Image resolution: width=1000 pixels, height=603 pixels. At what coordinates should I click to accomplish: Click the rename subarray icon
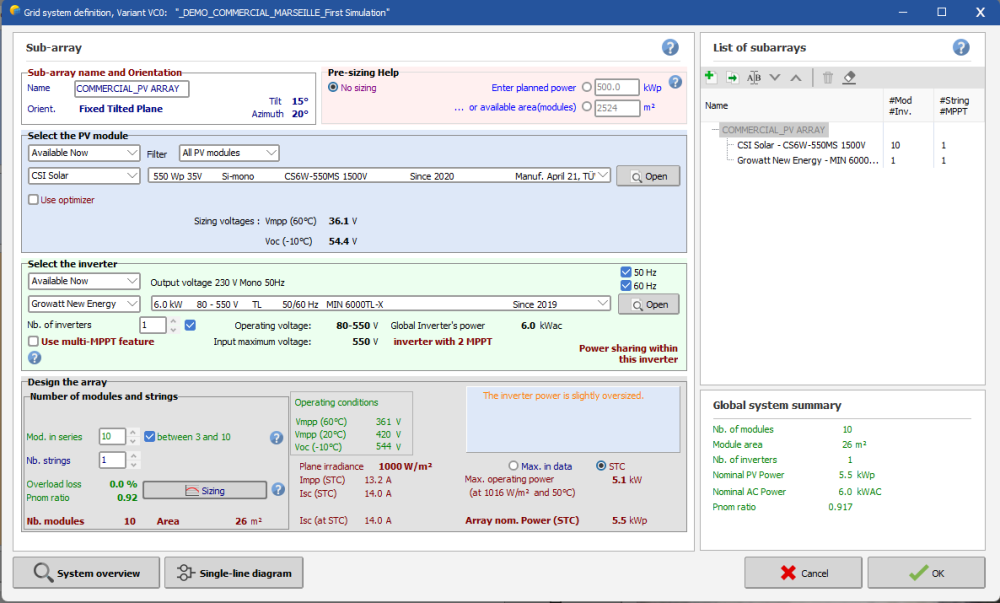754,77
